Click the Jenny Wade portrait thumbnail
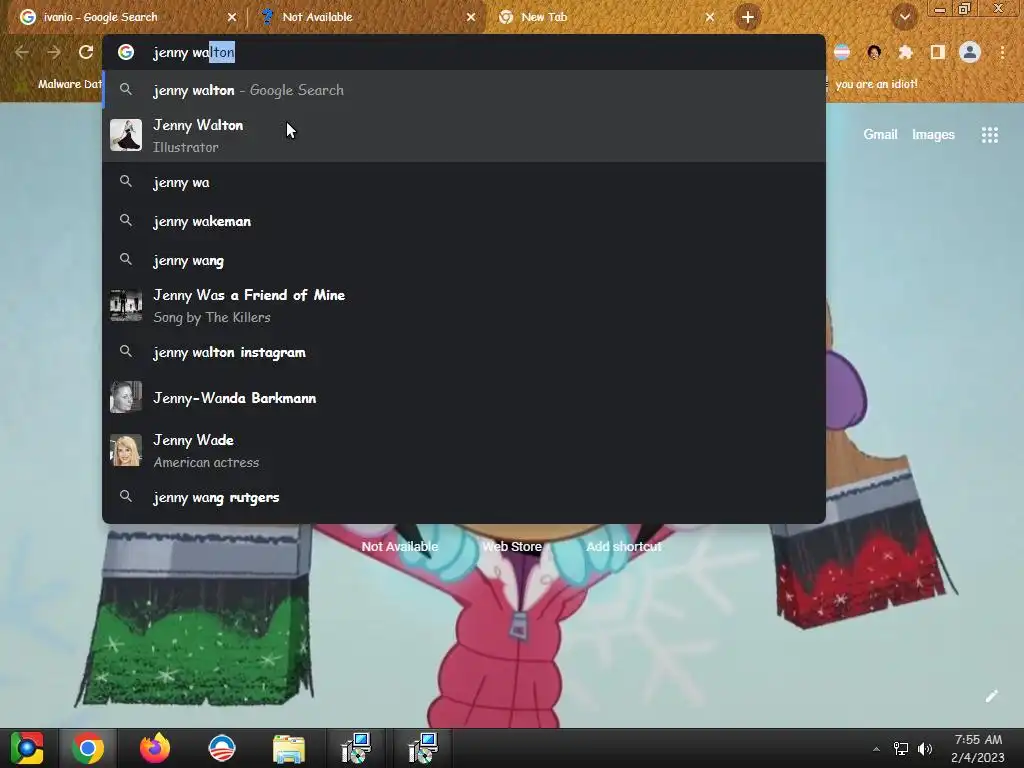Screen dimensions: 1024x768 coord(126,451)
